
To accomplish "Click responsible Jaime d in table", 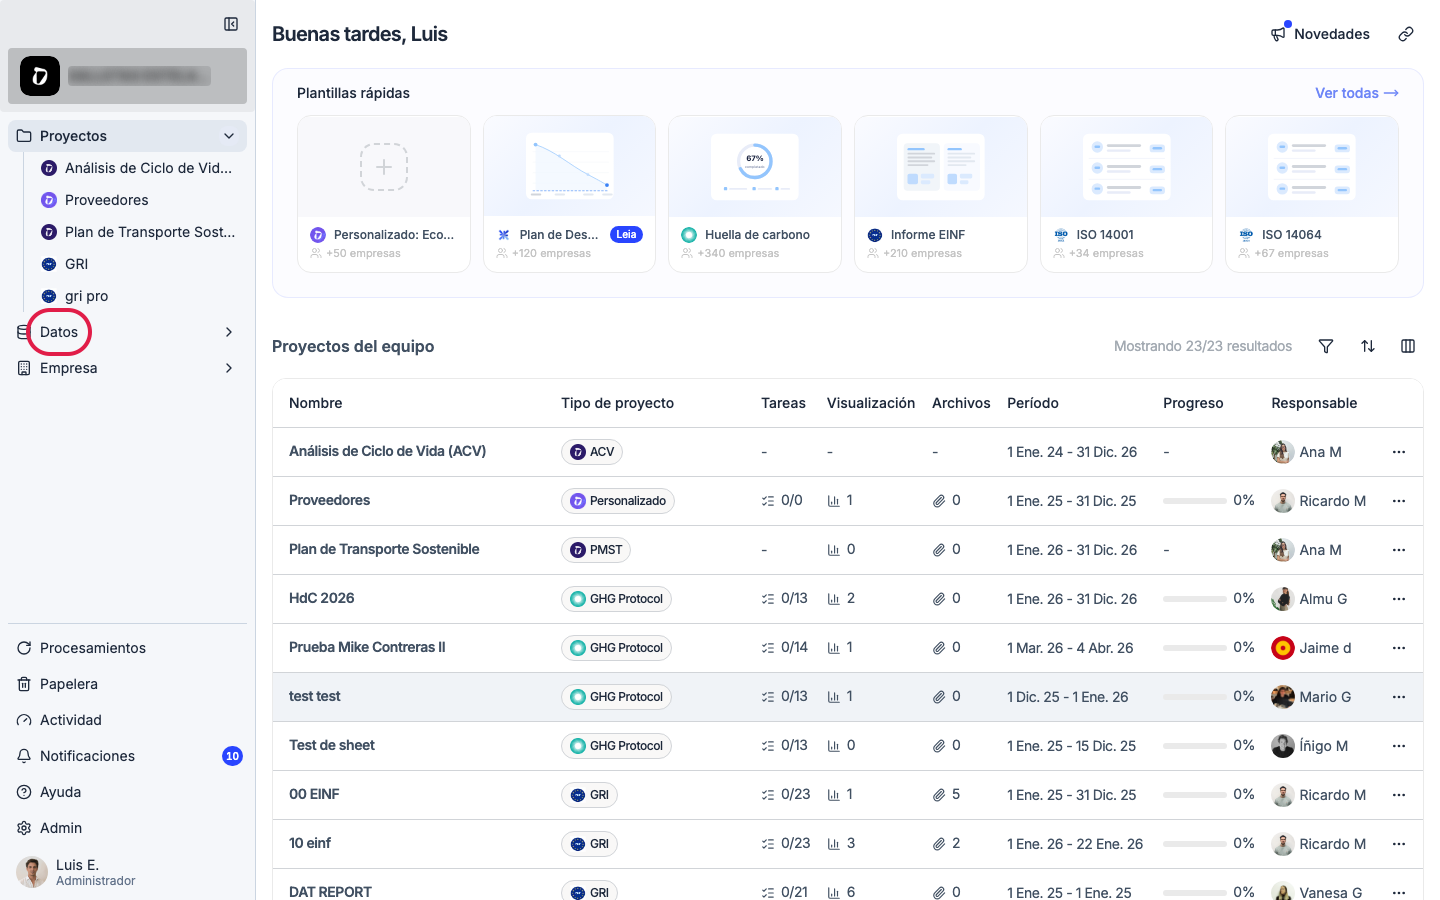I will pyautogui.click(x=1311, y=648).
